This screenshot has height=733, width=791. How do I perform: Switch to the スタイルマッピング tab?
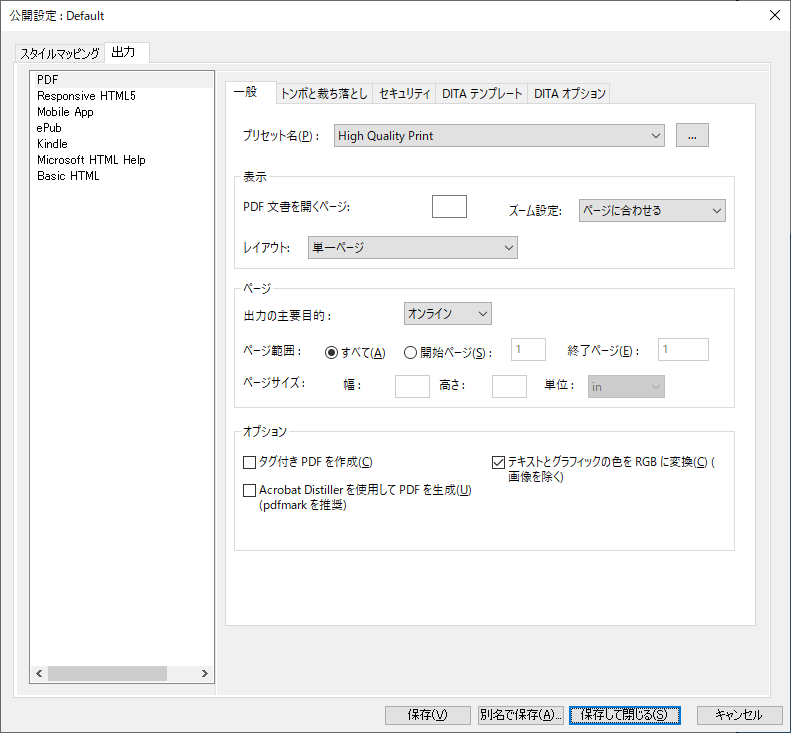pos(60,52)
